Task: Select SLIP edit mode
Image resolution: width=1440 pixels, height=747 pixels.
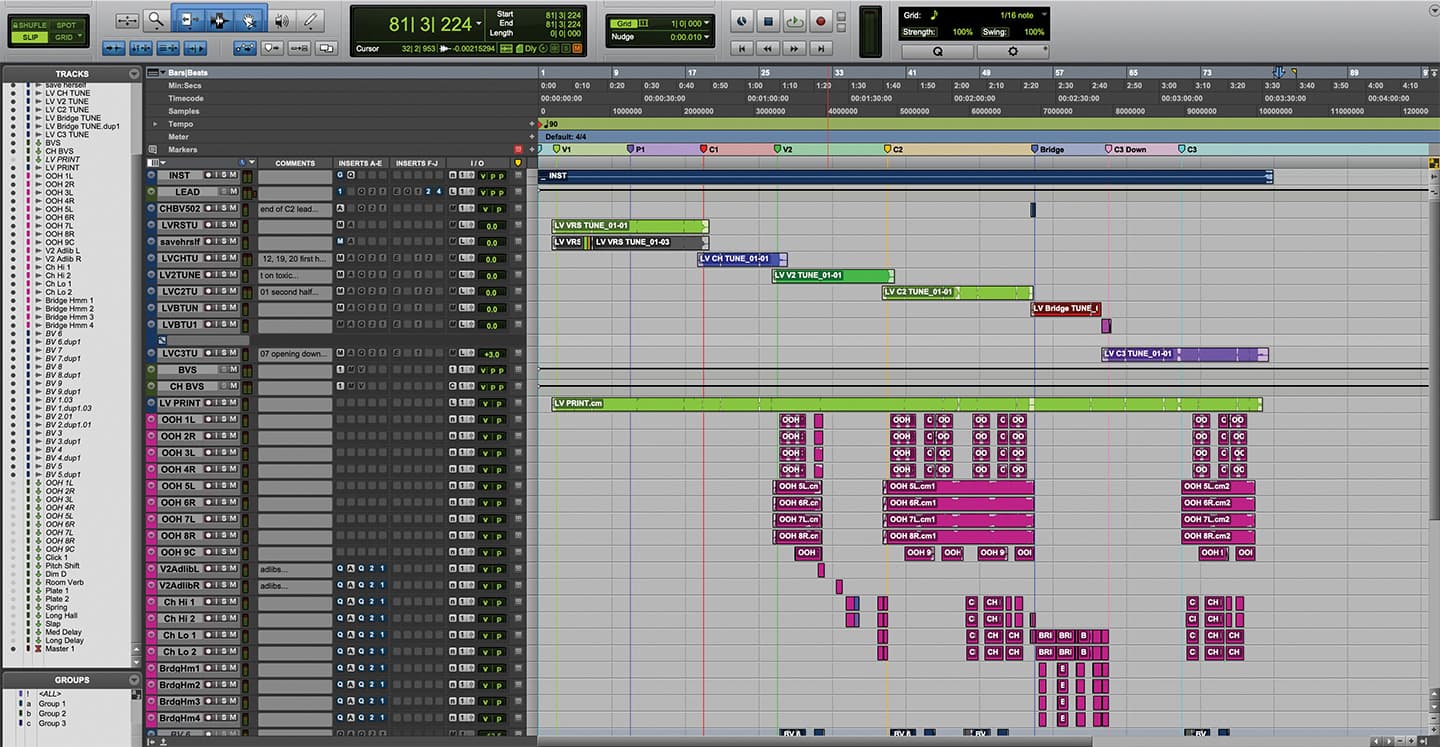Action: tap(30, 37)
